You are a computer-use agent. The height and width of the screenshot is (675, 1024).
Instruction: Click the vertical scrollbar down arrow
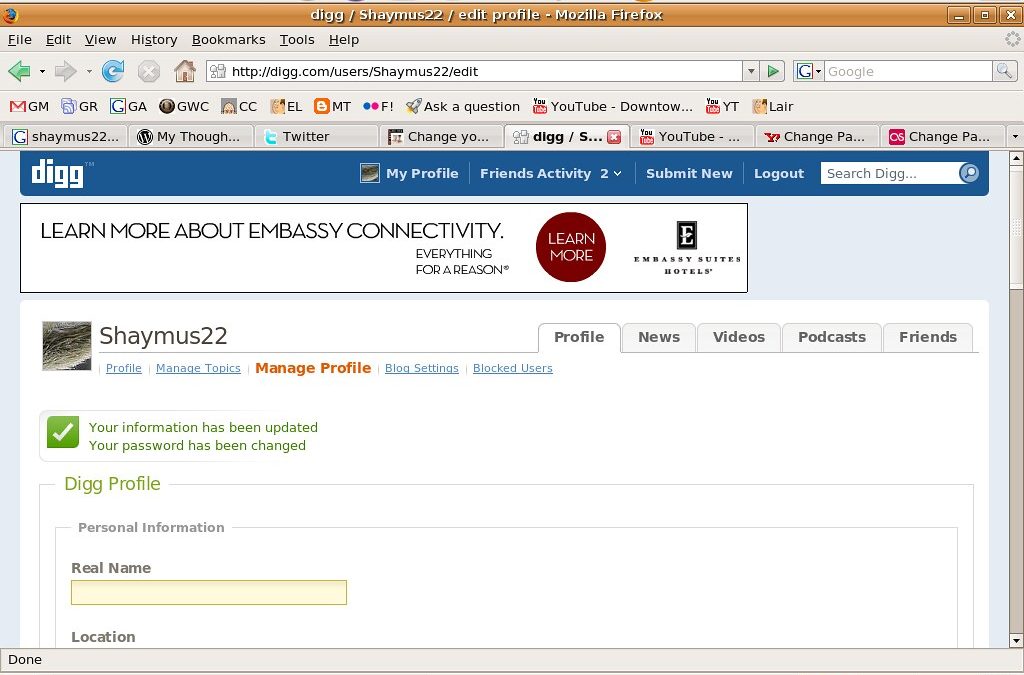pyautogui.click(x=1016, y=640)
